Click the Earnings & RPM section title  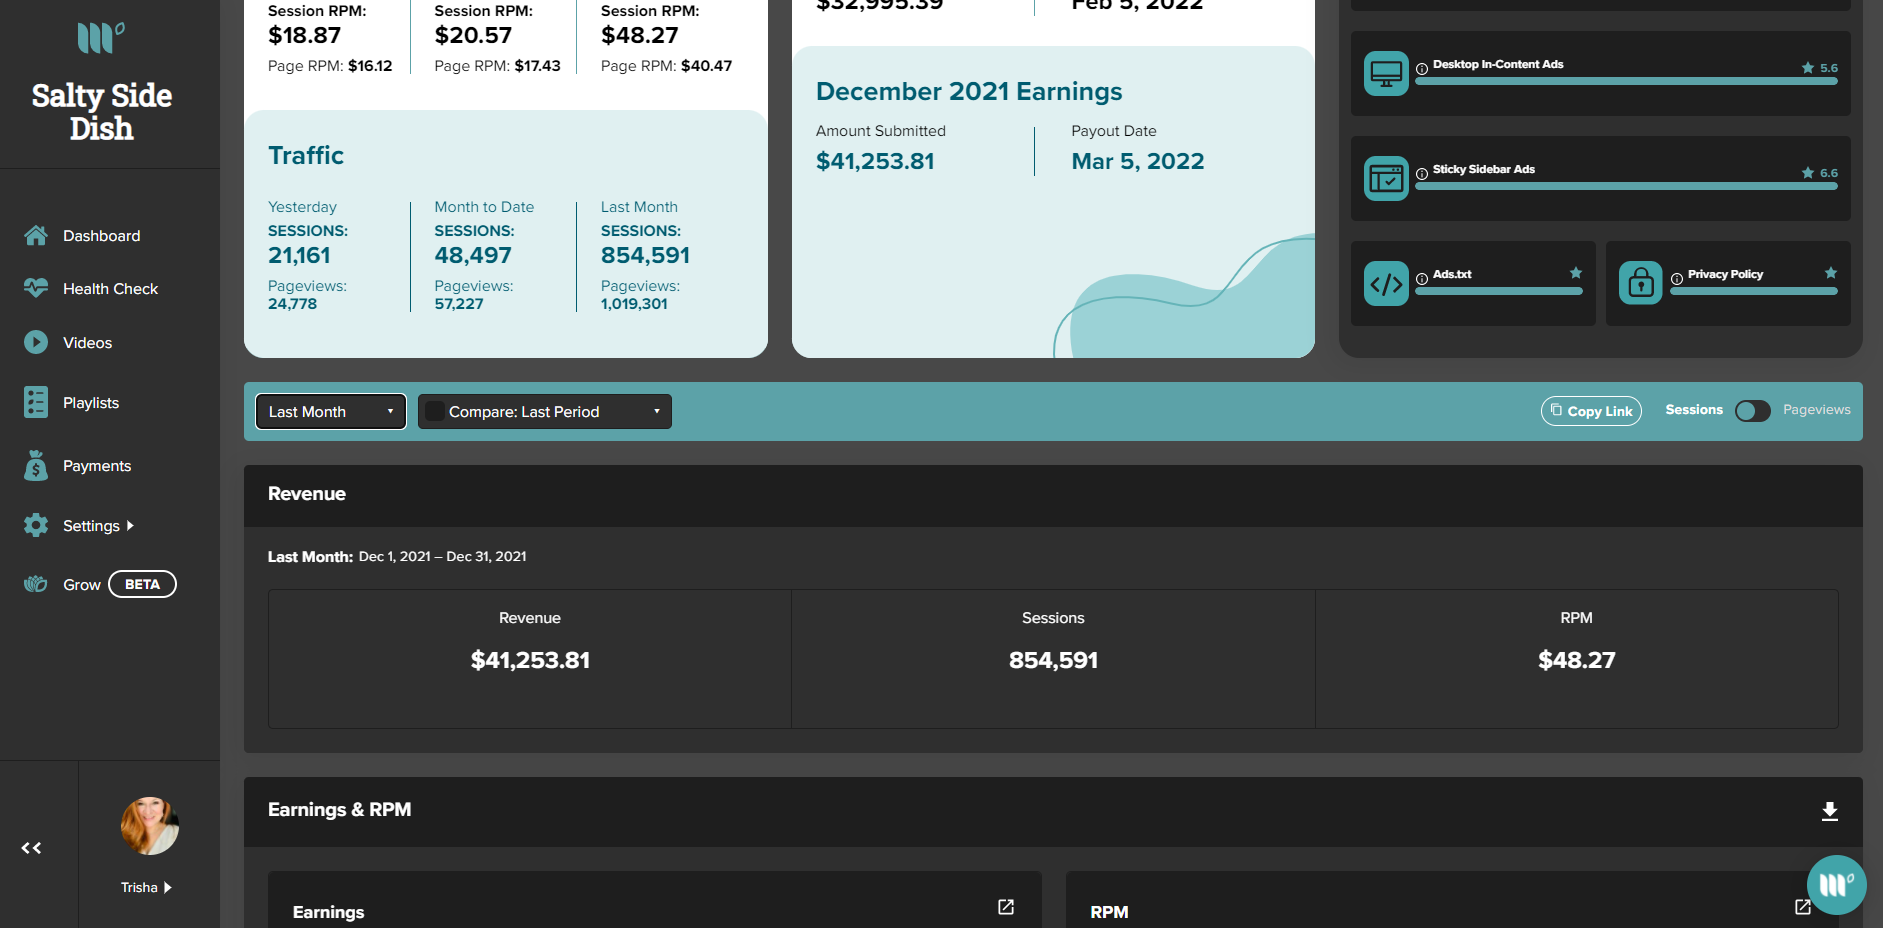(339, 810)
